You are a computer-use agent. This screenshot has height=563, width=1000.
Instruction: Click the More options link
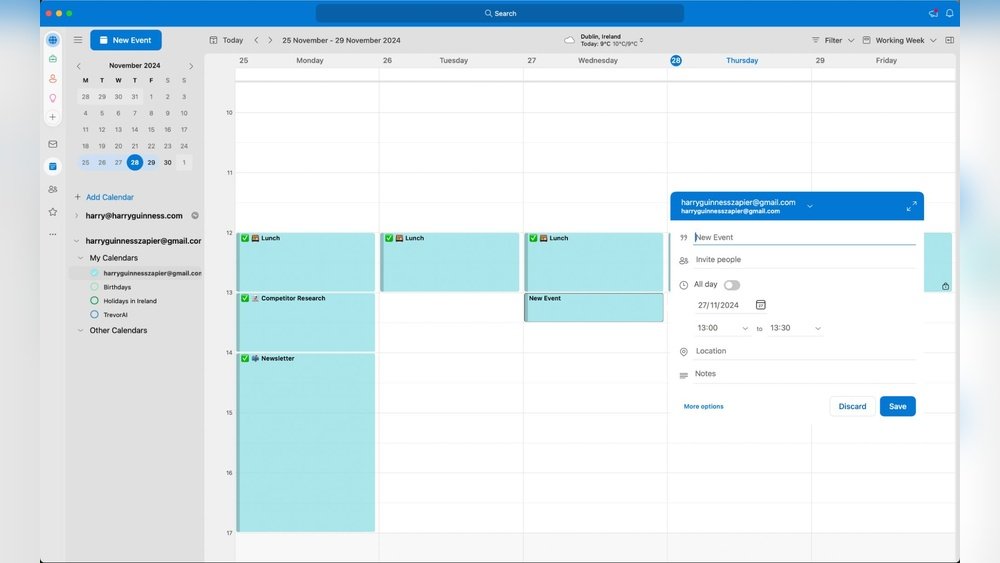[x=703, y=407]
